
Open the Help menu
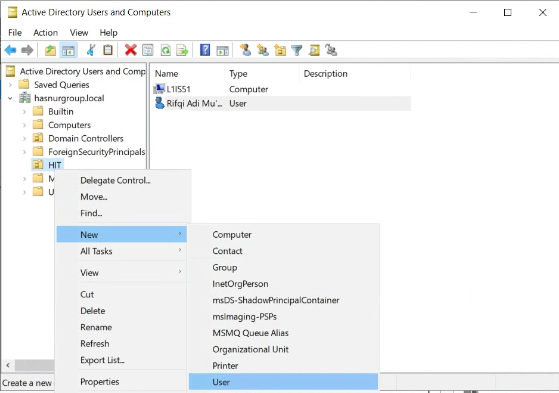click(108, 33)
